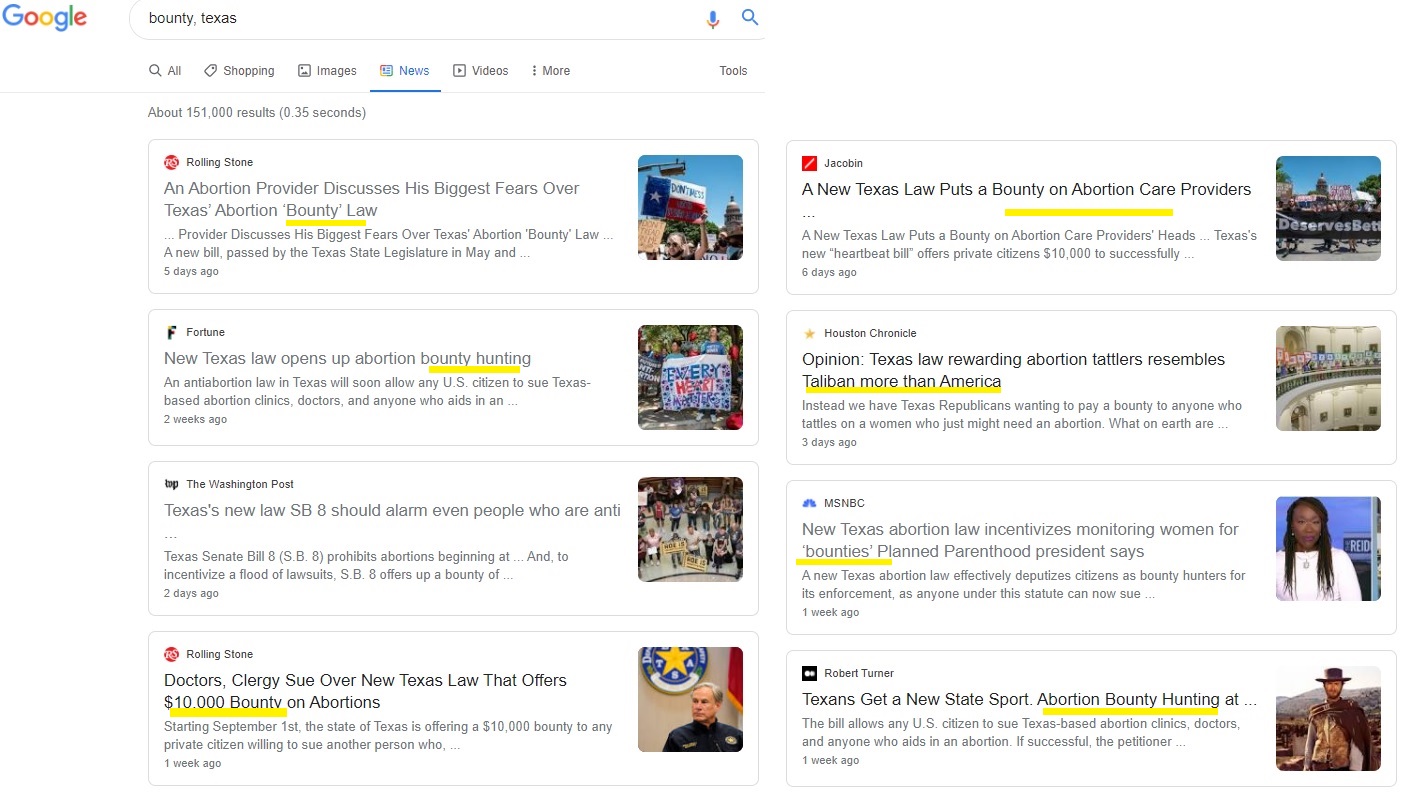Viewport: 1403px width, 797px height.
Task: Click snippet 'An antiabortion law in Texas will soon allow'
Action: click(x=378, y=391)
